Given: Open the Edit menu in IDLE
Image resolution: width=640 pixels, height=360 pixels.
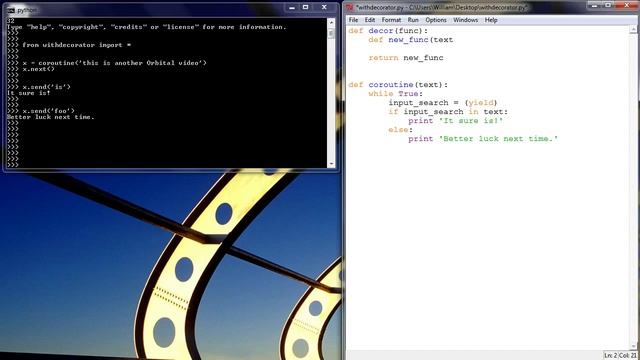Looking at the screenshot, I should click(369, 20).
